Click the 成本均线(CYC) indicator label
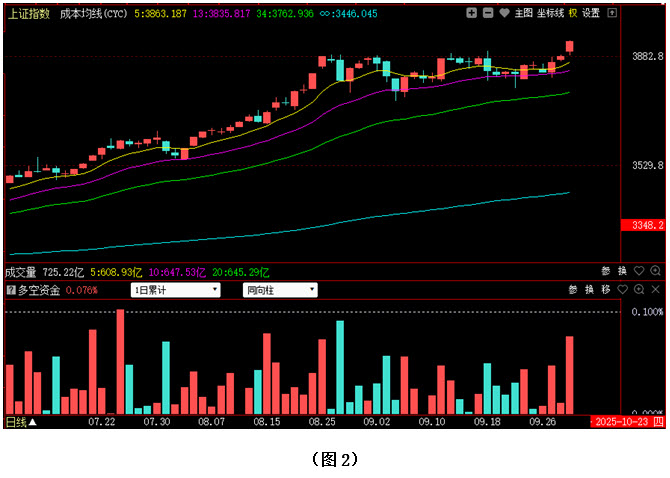The image size is (670, 478). pos(94,14)
